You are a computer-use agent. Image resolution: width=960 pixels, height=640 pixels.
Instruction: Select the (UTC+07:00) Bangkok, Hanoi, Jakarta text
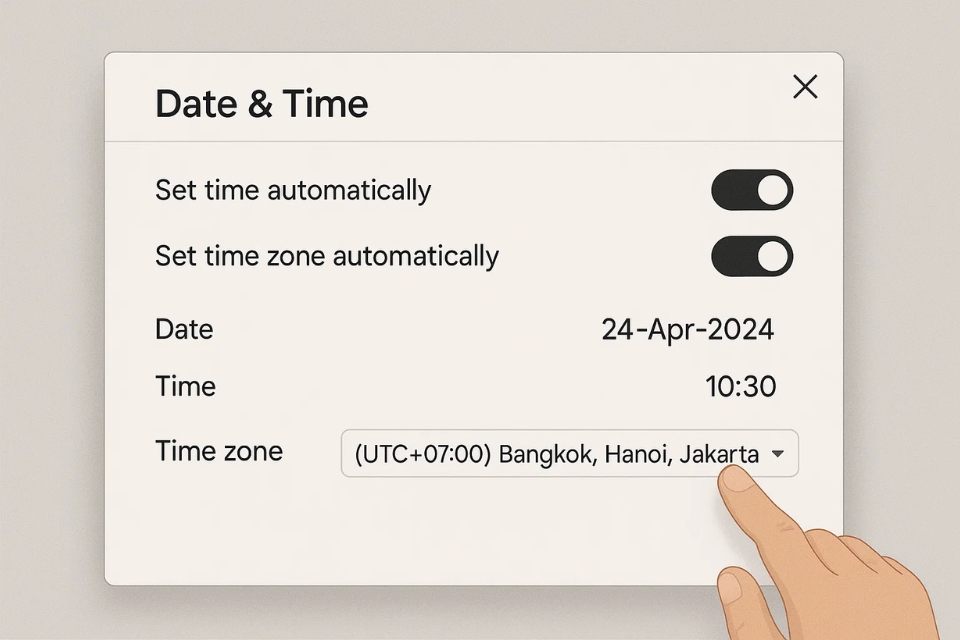click(x=556, y=454)
